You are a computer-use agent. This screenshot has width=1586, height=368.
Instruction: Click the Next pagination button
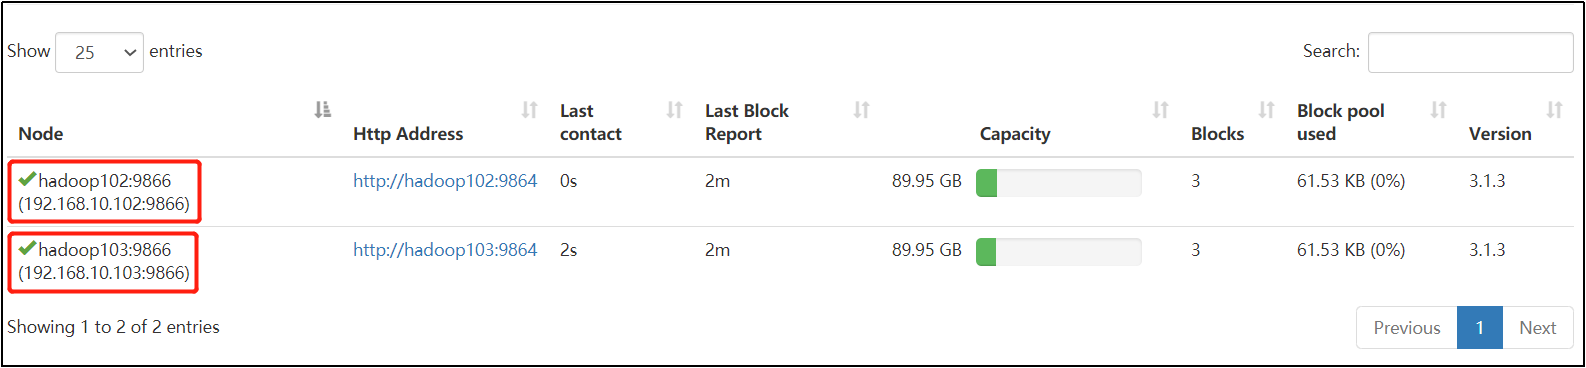click(1537, 328)
